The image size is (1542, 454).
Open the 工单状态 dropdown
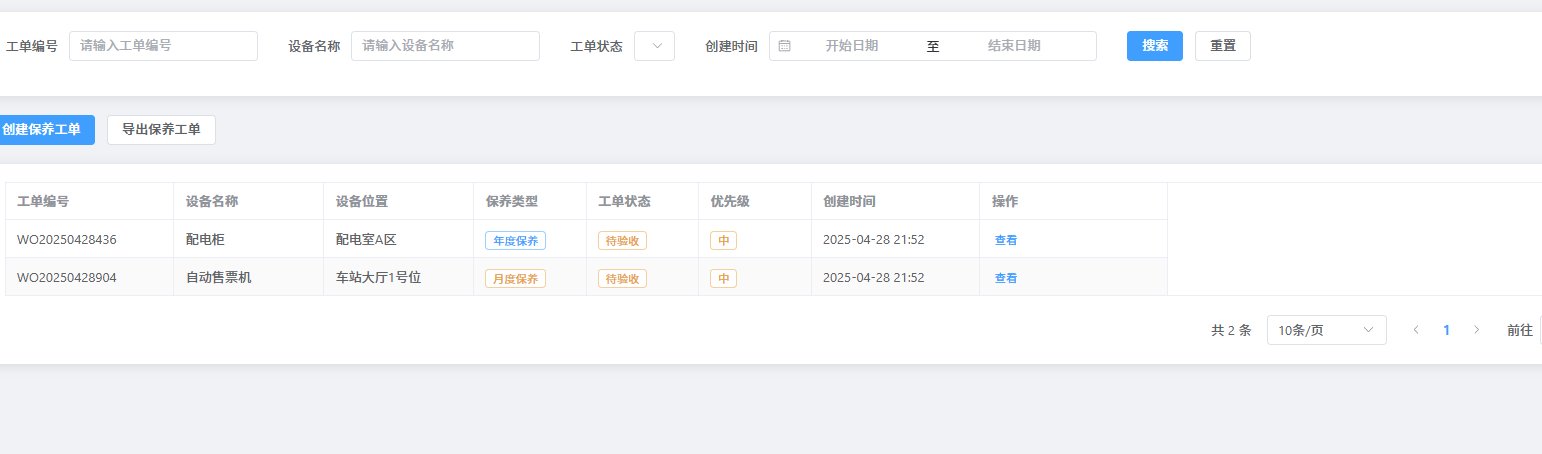tap(655, 46)
